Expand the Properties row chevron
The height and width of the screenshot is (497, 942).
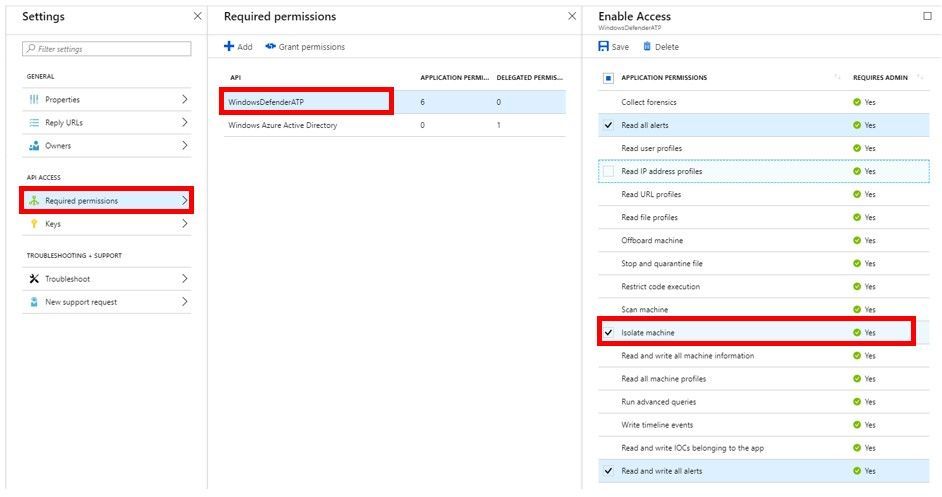185,100
